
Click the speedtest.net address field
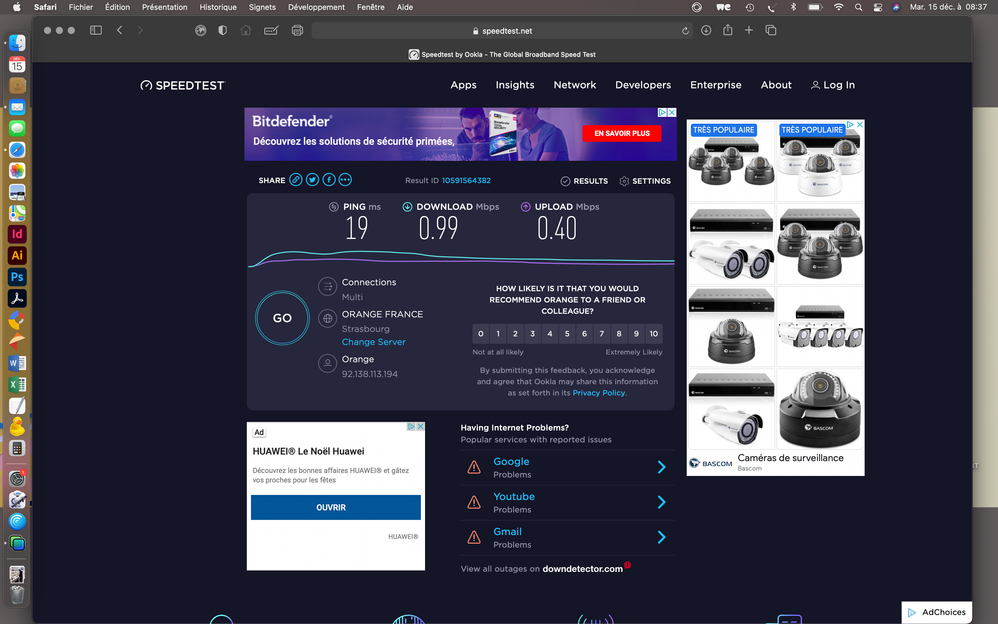[x=502, y=31]
